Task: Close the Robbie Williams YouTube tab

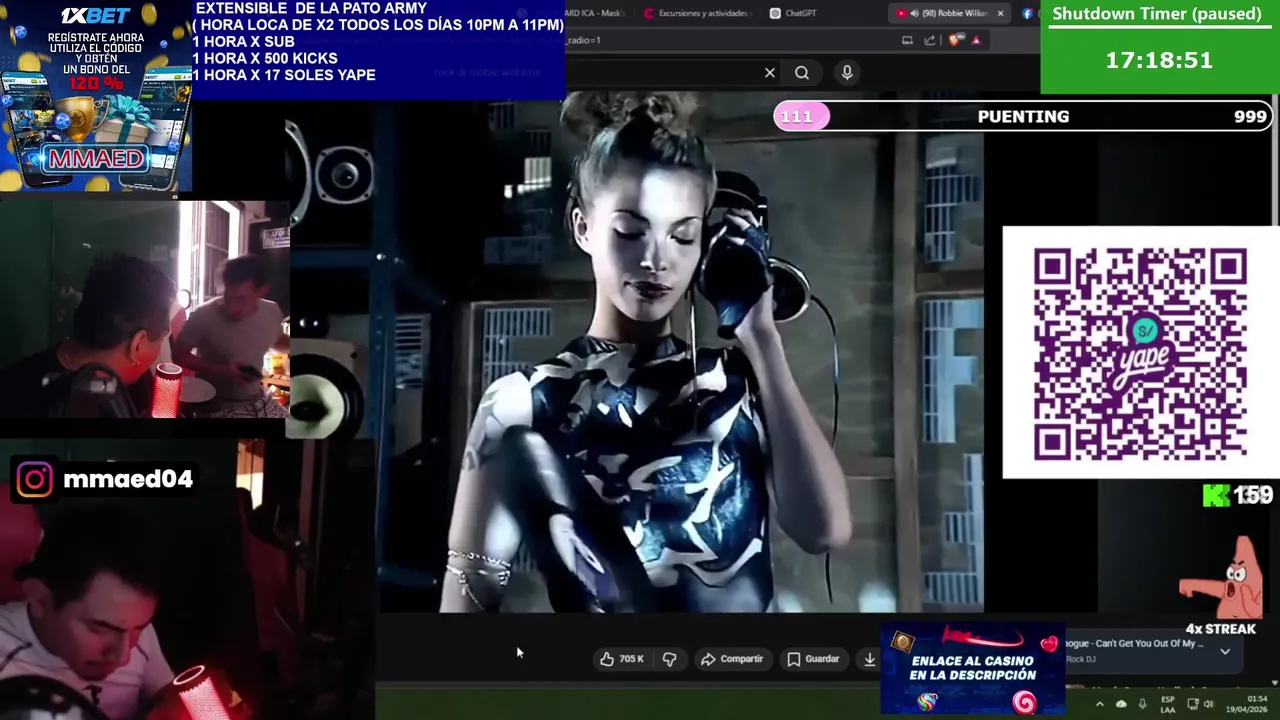Action: pos(1000,13)
